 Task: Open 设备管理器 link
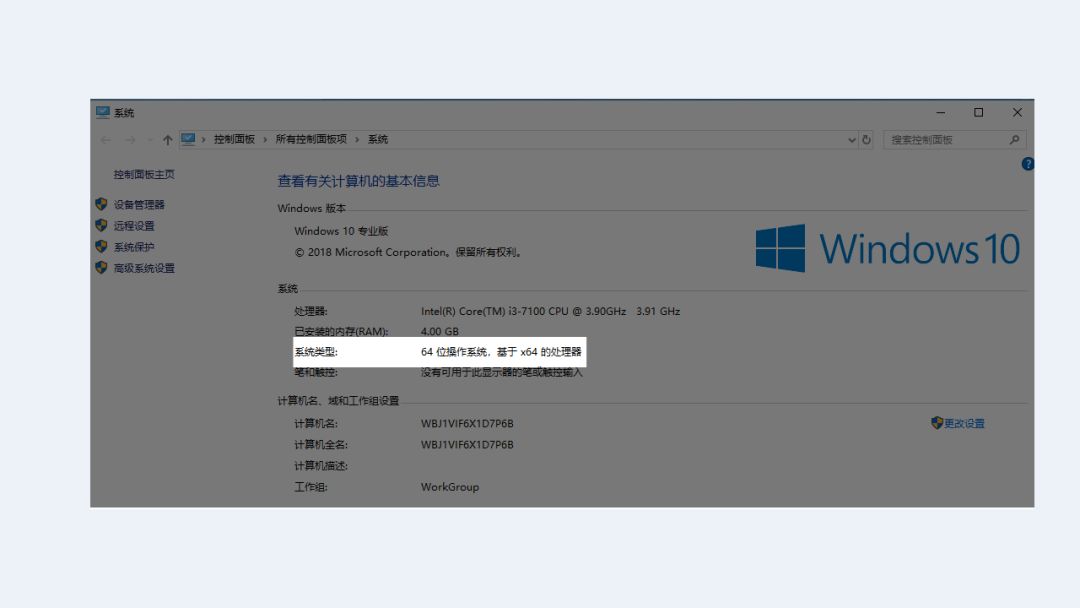point(139,205)
